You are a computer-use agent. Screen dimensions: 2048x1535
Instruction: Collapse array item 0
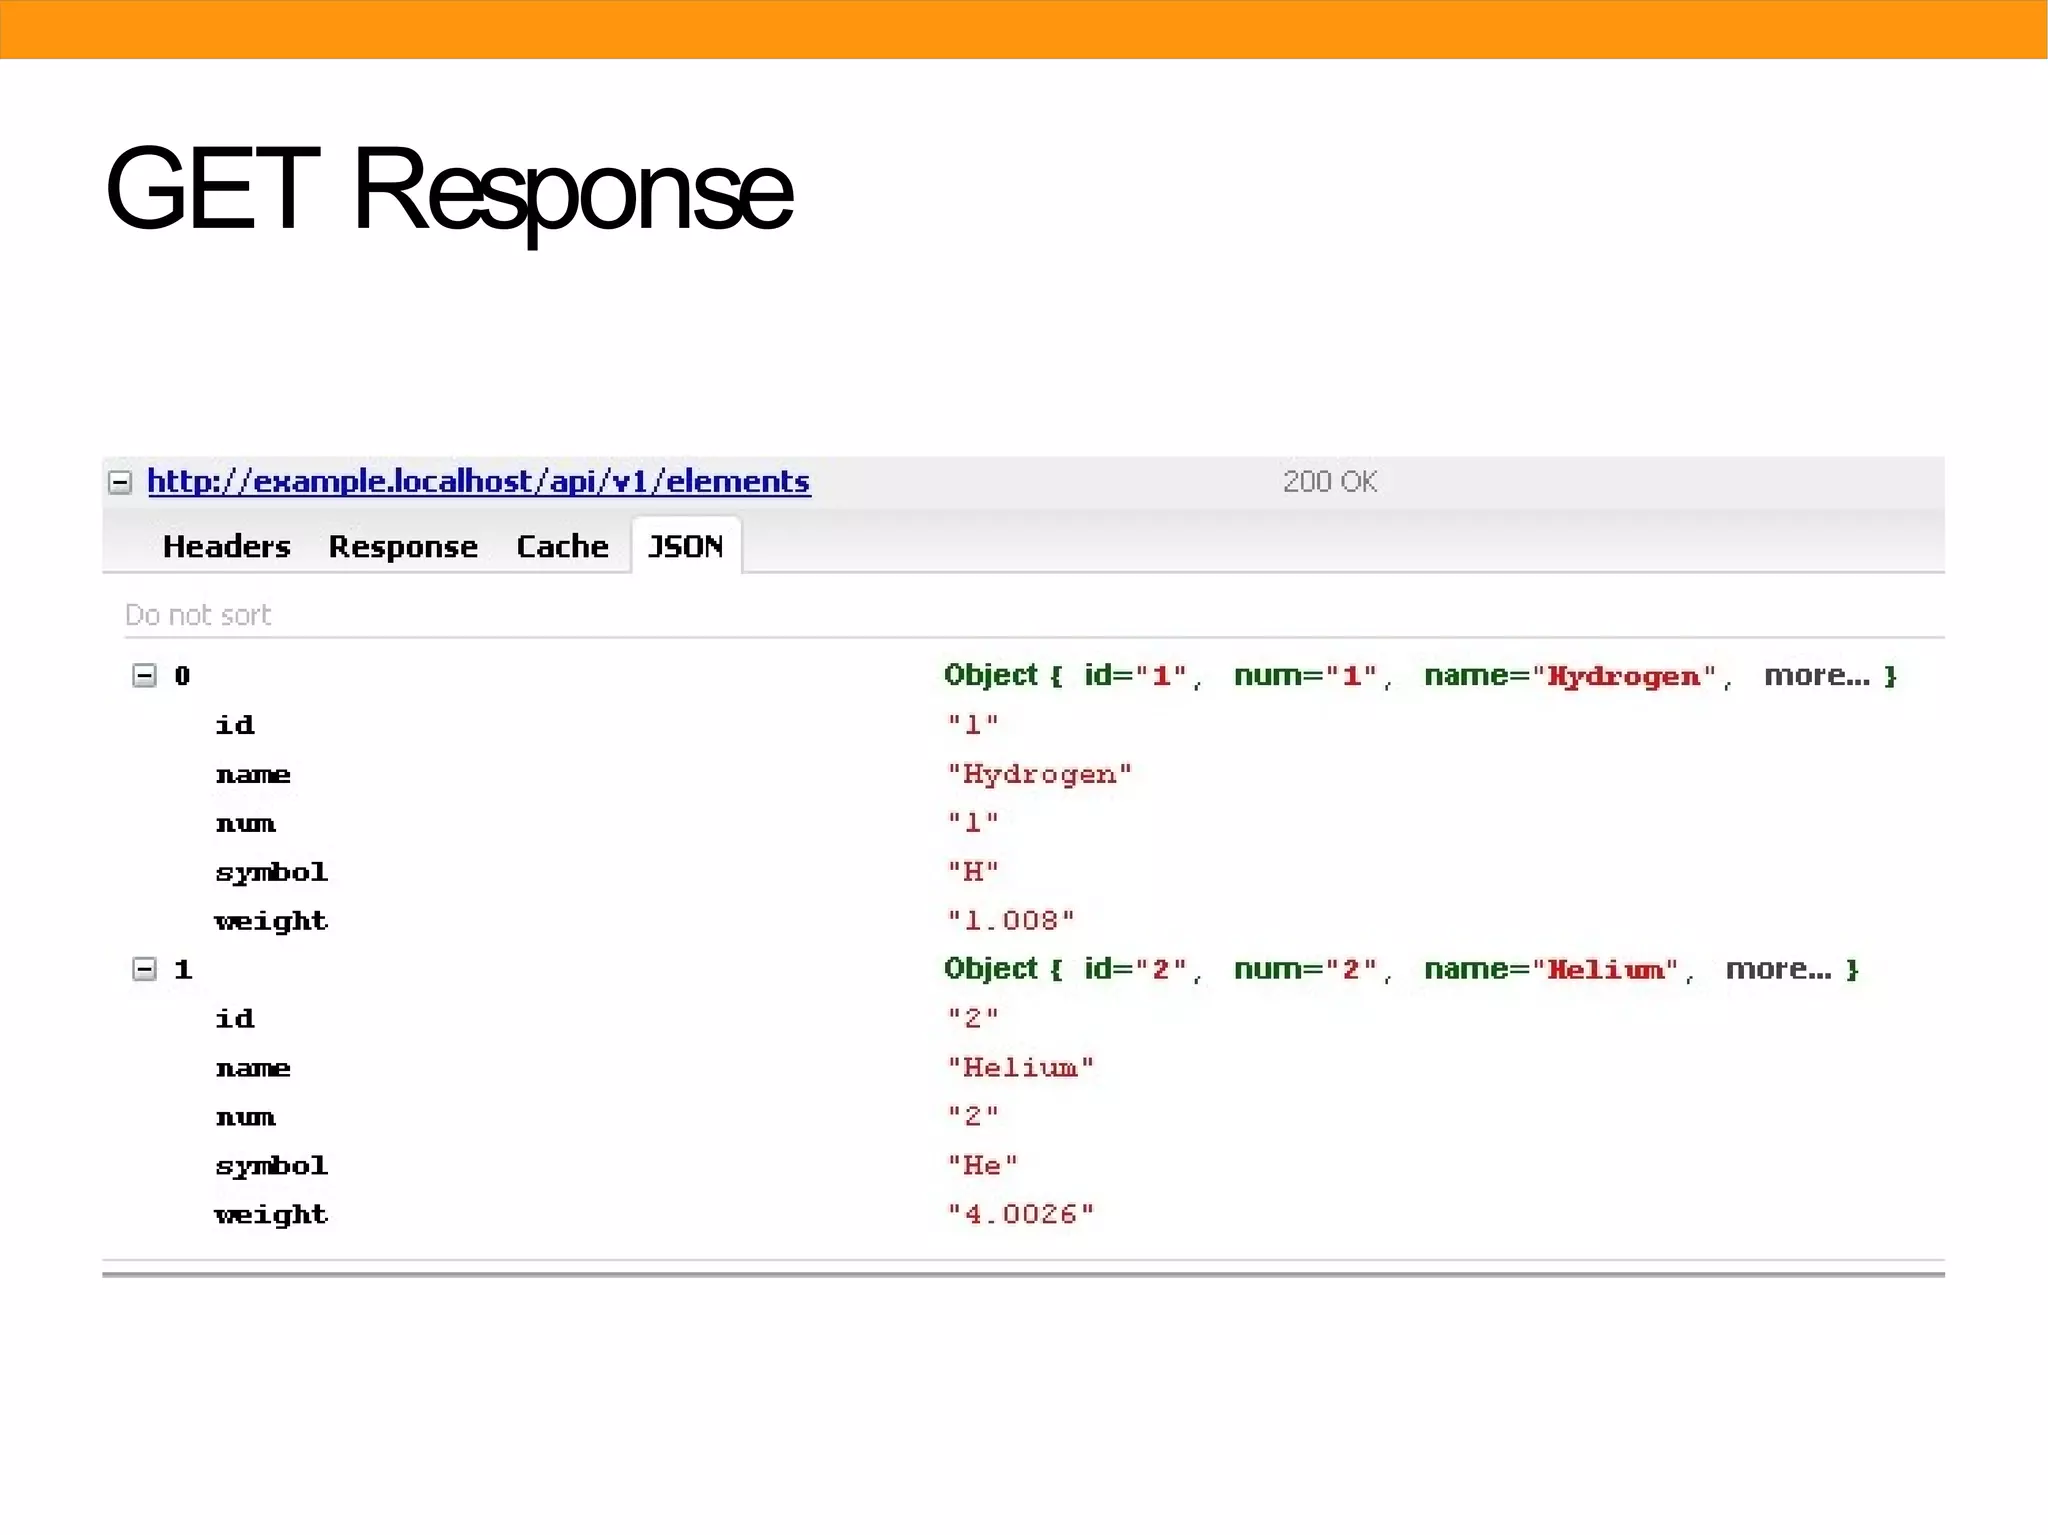(x=145, y=676)
